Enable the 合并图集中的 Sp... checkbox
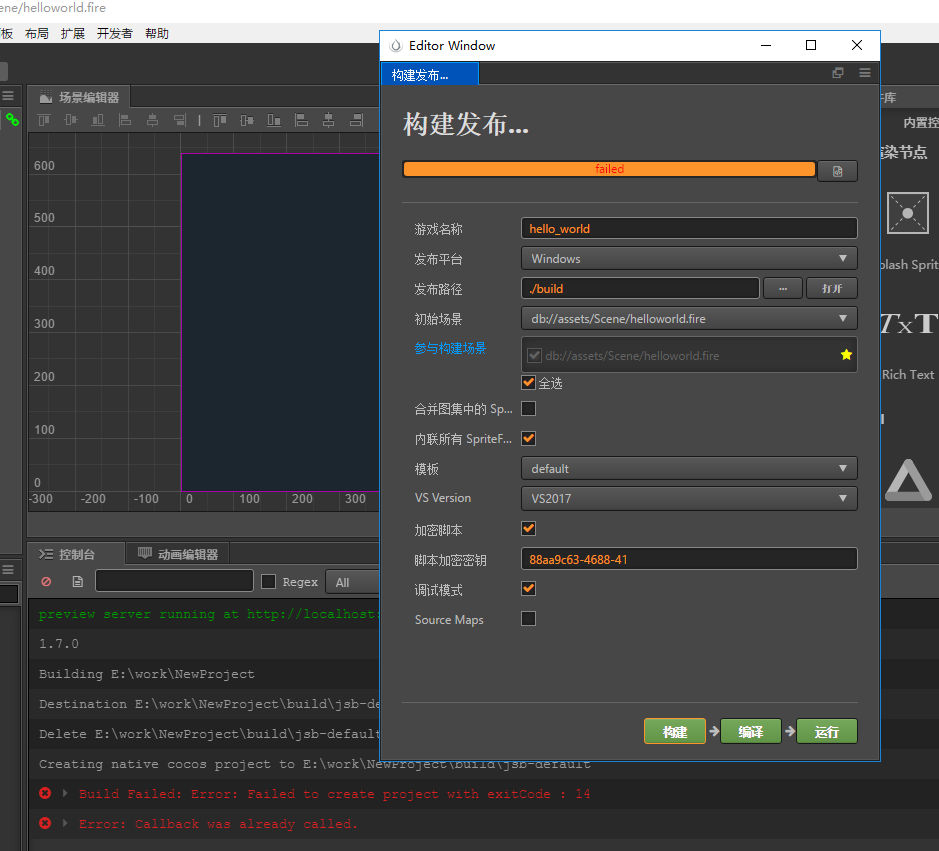The height and width of the screenshot is (851, 939). tap(528, 408)
